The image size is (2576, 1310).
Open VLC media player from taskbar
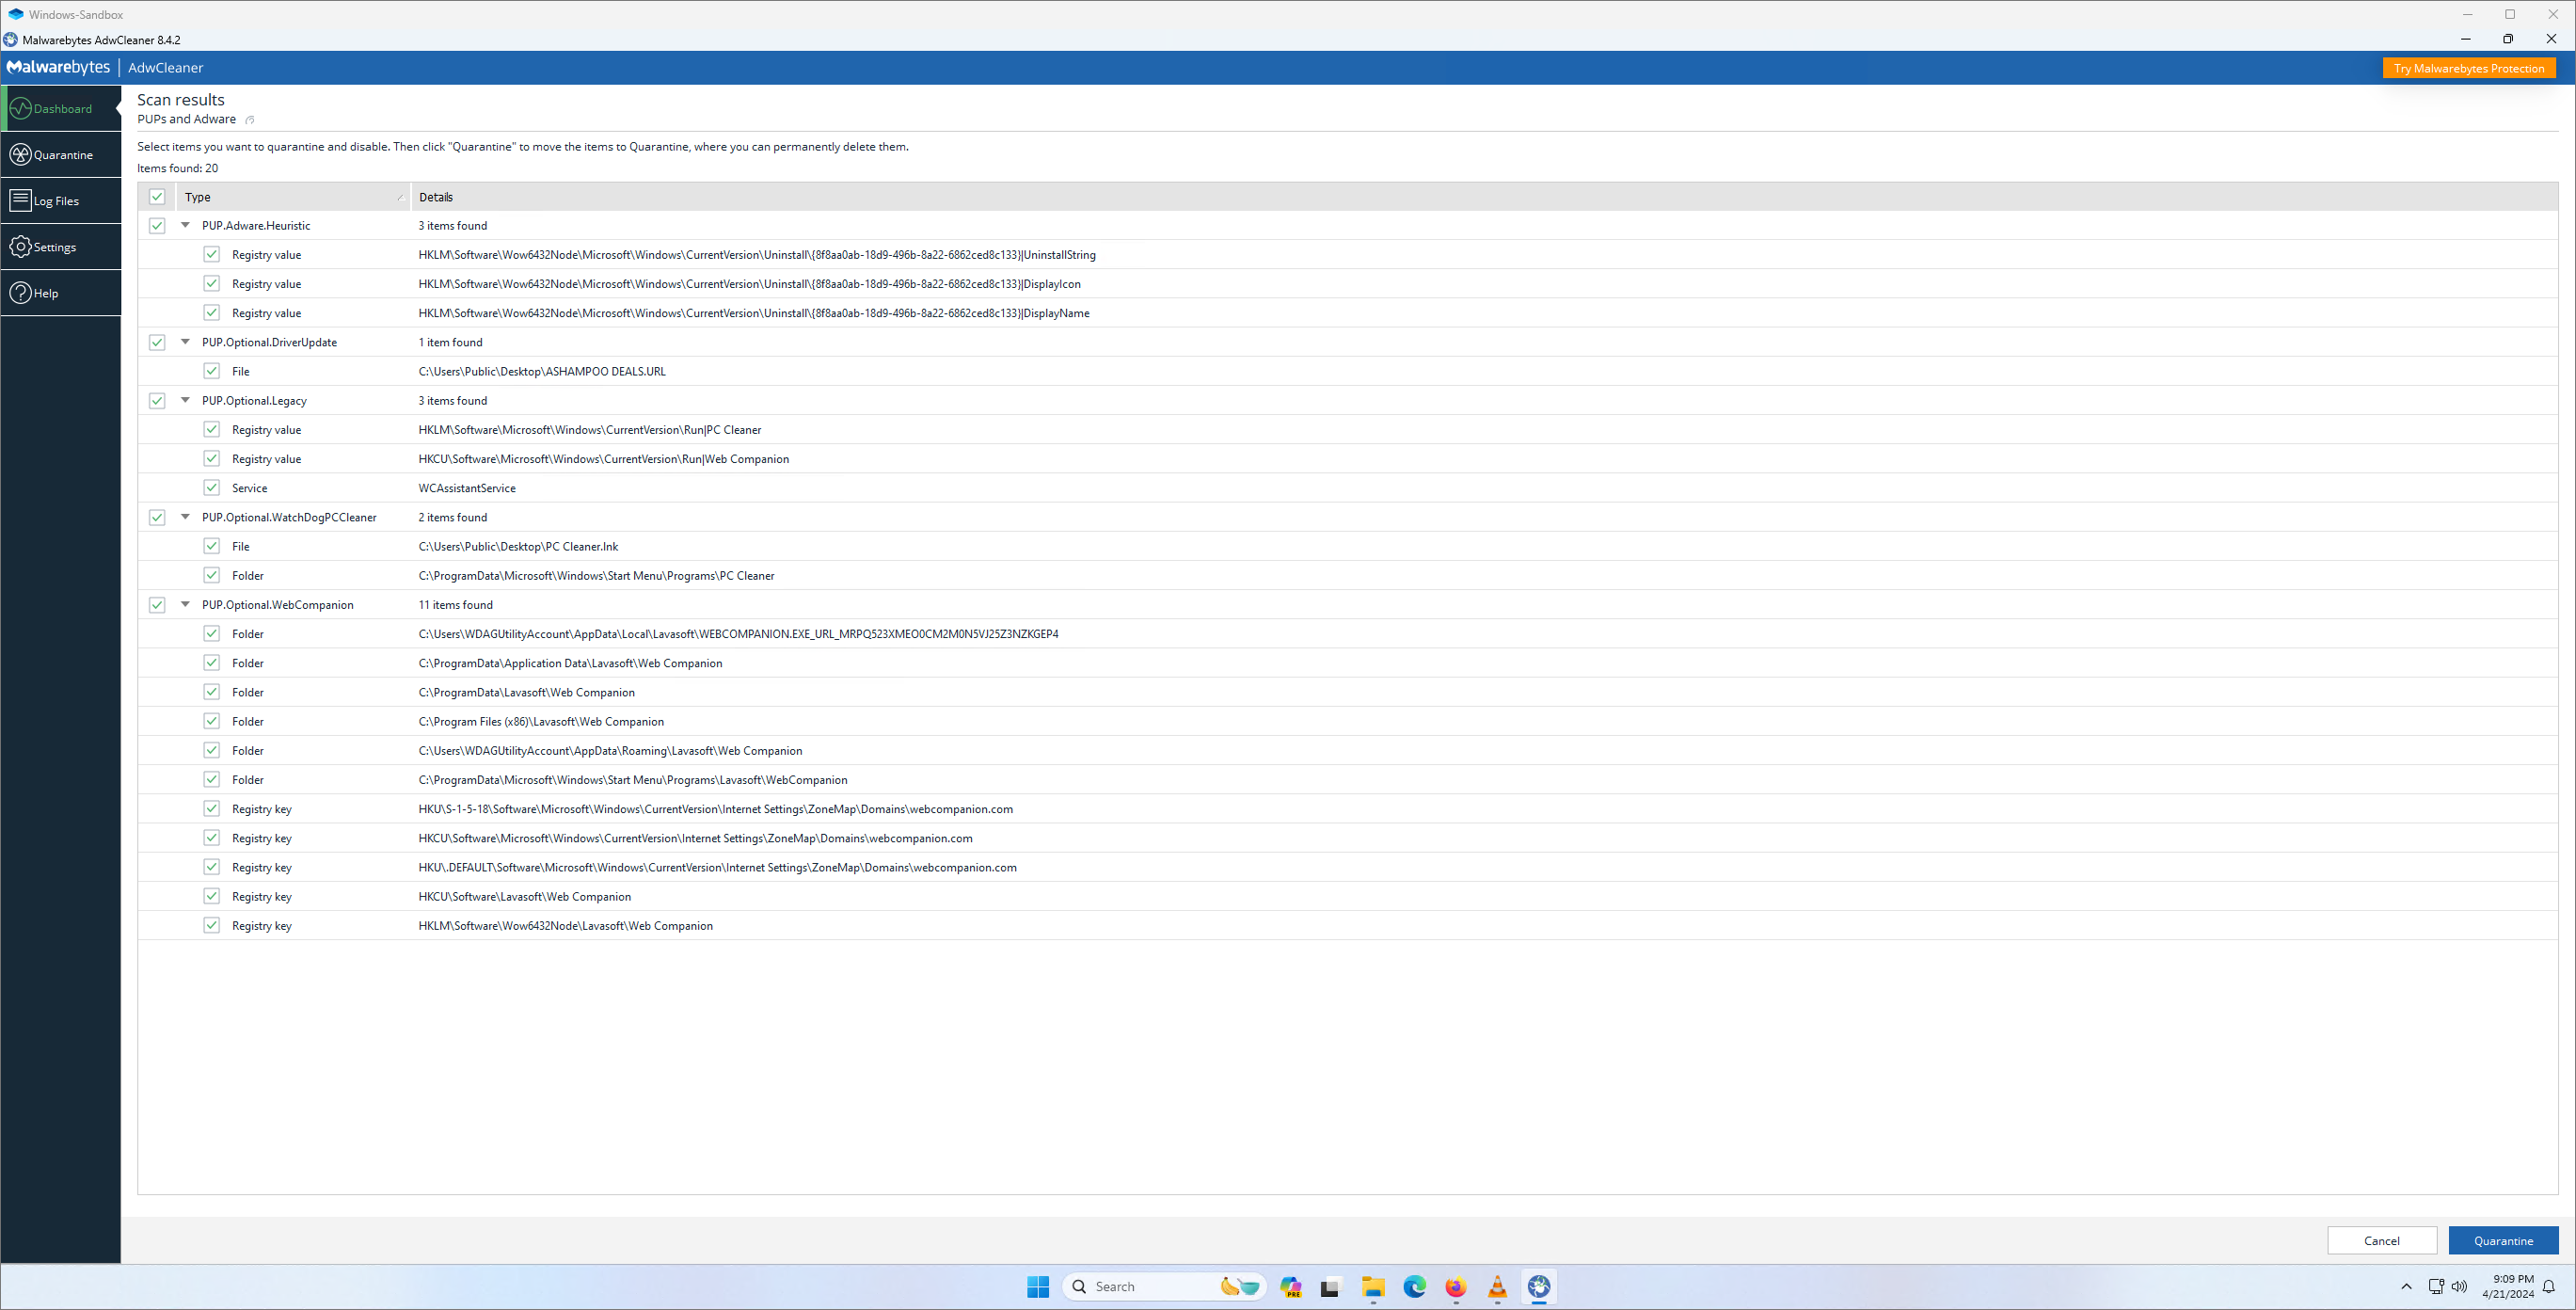tap(1497, 1287)
